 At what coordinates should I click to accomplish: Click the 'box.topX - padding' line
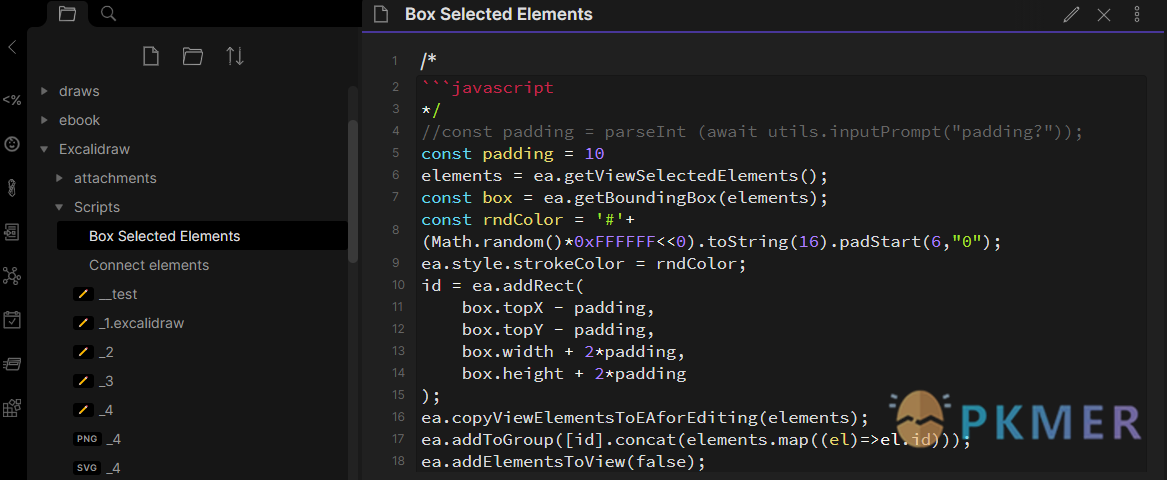(558, 307)
